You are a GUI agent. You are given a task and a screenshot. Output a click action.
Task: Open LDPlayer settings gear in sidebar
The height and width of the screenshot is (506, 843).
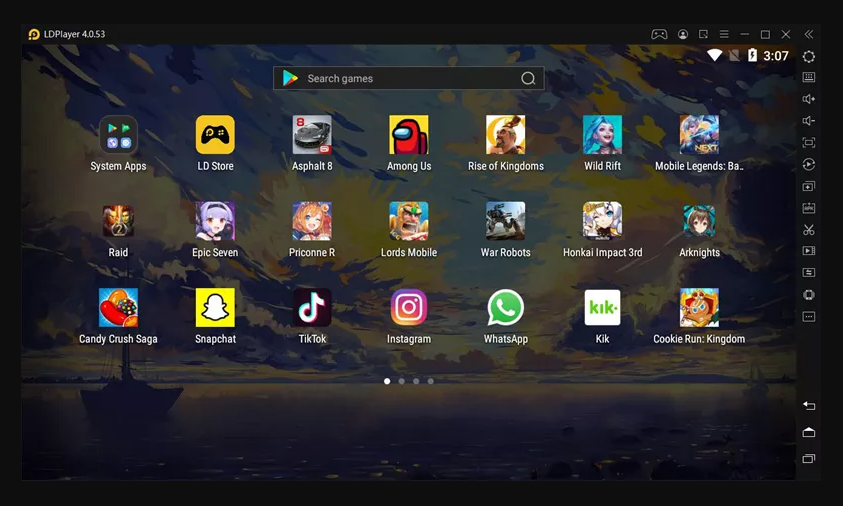tap(809, 56)
